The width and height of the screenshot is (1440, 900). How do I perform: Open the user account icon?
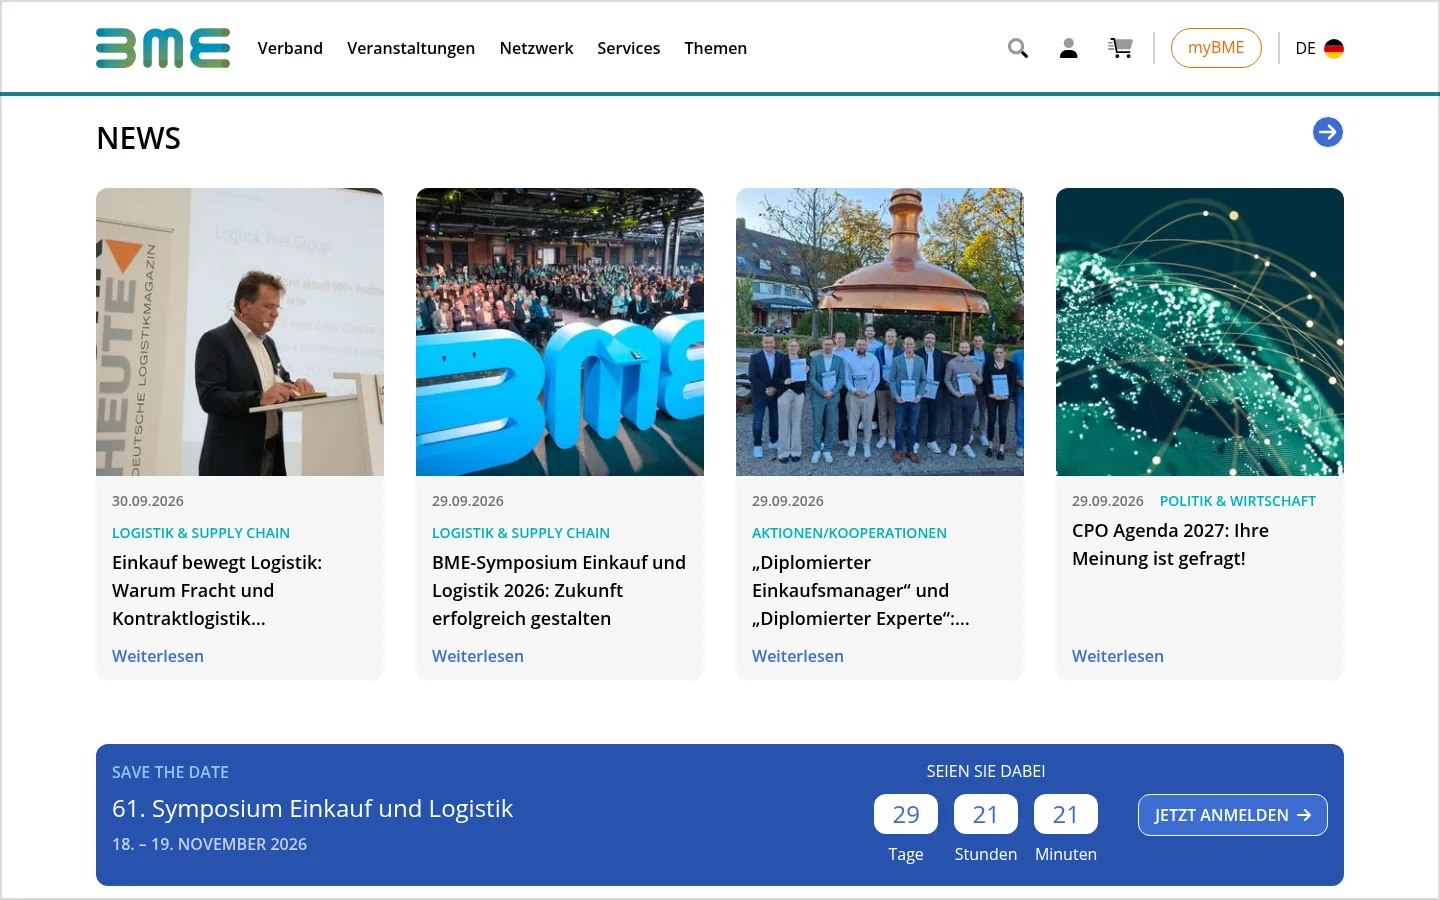1068,48
